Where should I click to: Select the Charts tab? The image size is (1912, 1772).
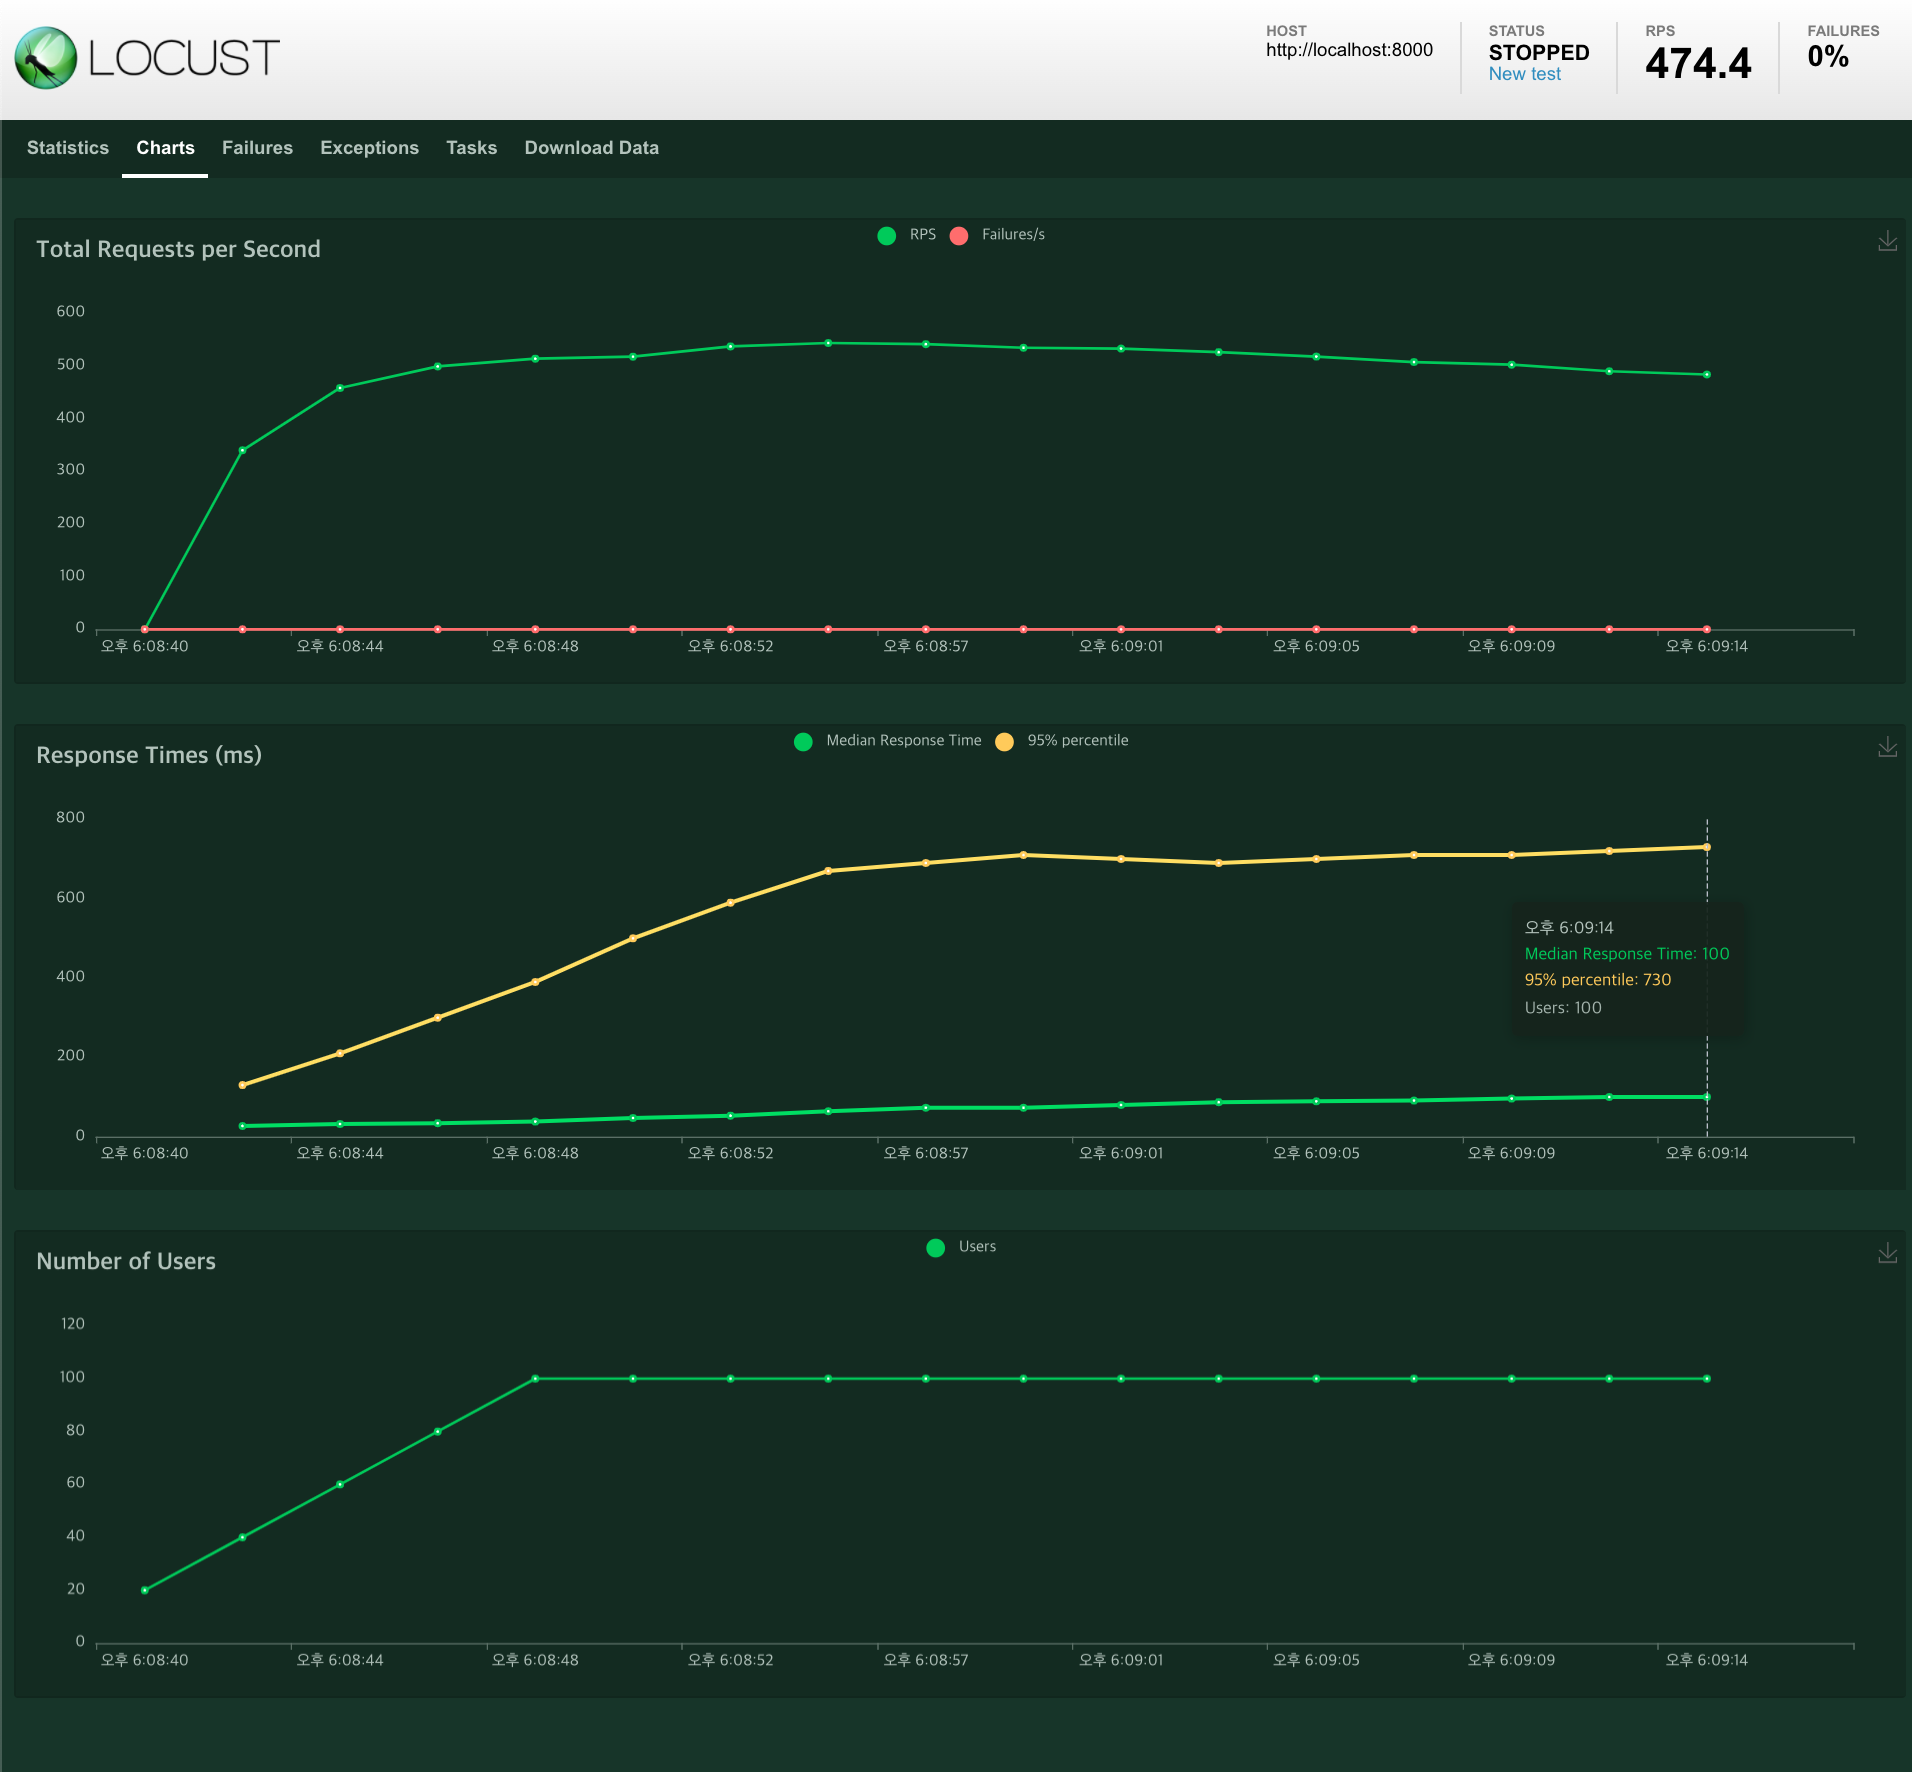165,148
